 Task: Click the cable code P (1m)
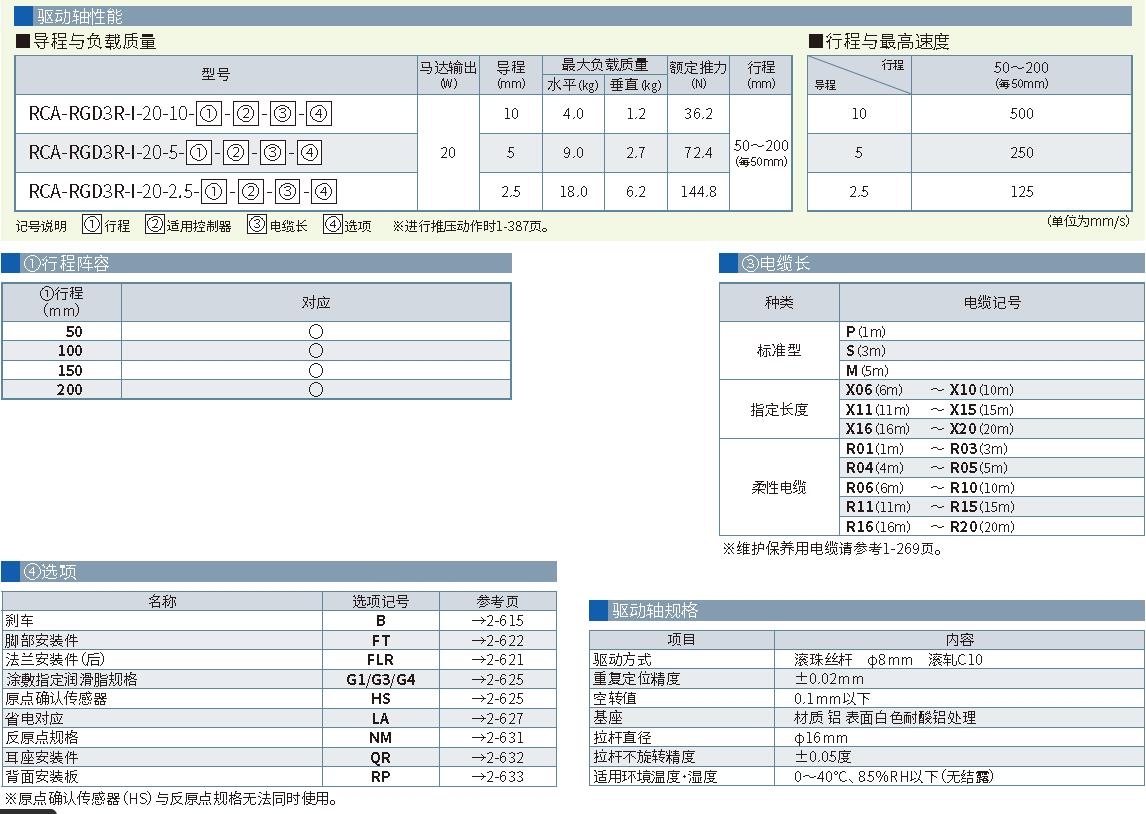point(865,332)
